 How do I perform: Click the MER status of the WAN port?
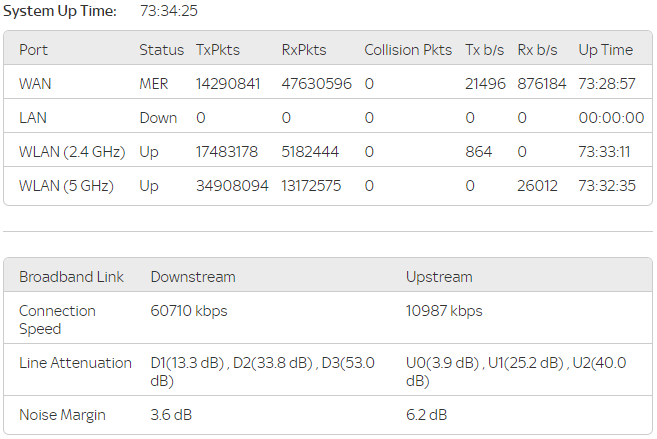(x=153, y=84)
